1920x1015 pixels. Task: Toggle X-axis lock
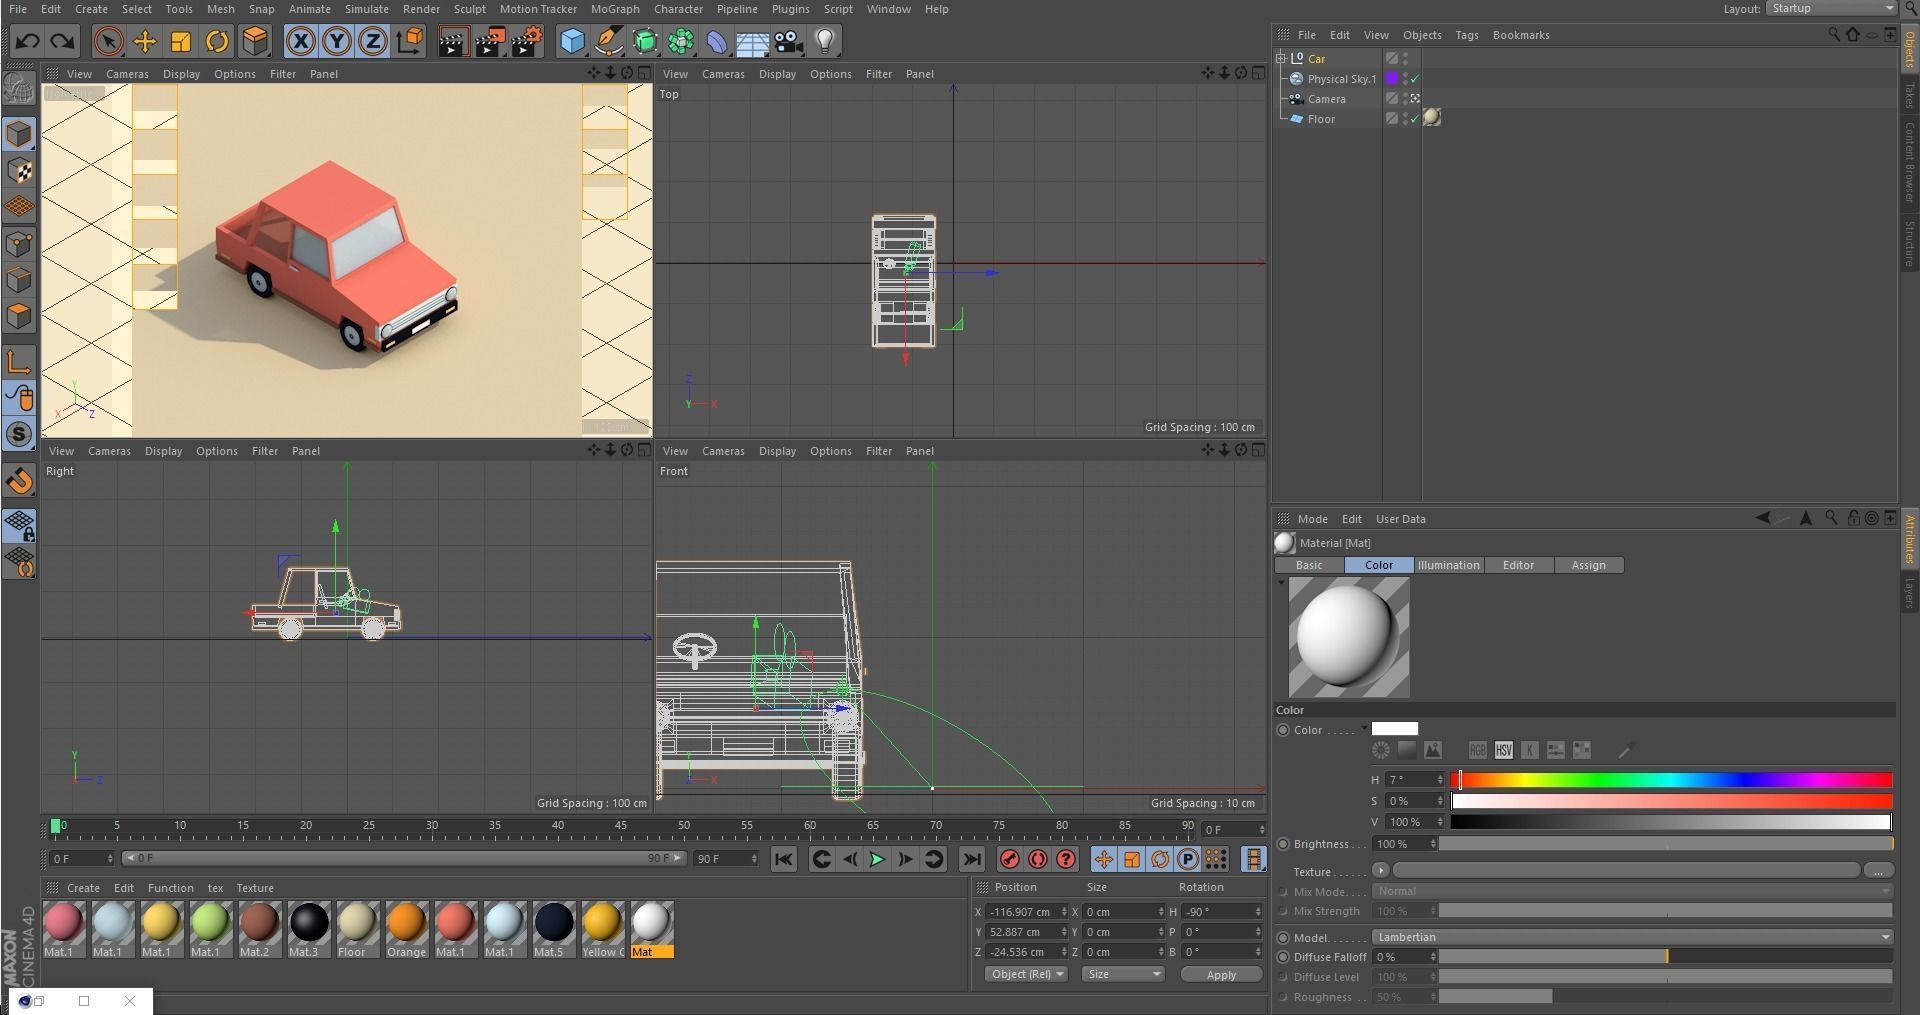pyautogui.click(x=300, y=41)
